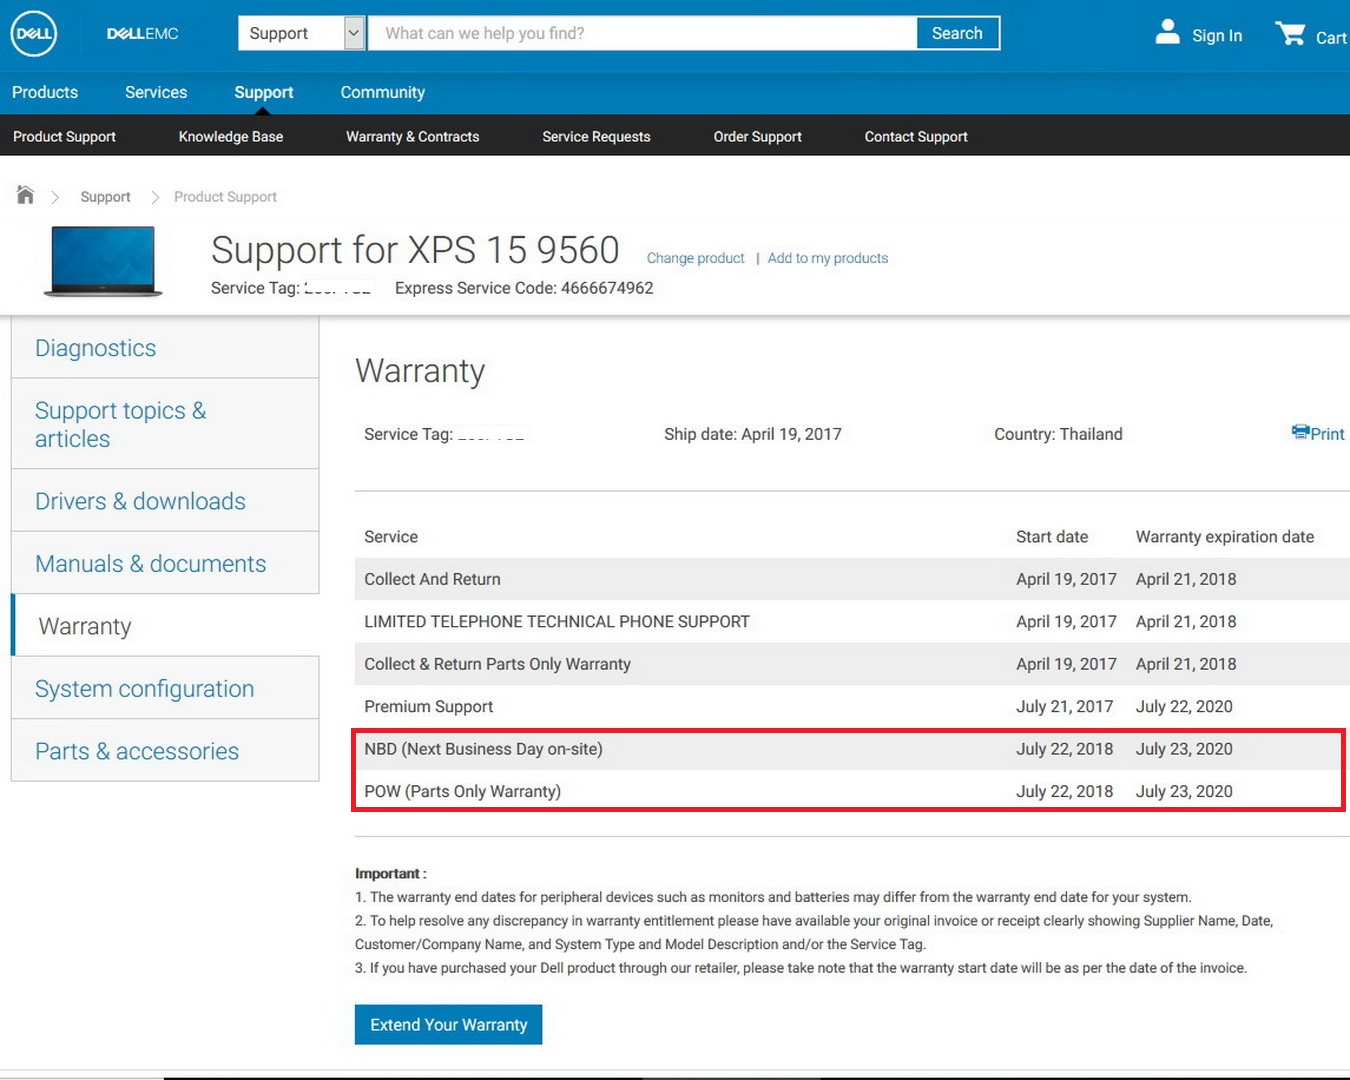This screenshot has height=1080, width=1350.
Task: Select Warranty in the sidebar
Action: click(165, 626)
